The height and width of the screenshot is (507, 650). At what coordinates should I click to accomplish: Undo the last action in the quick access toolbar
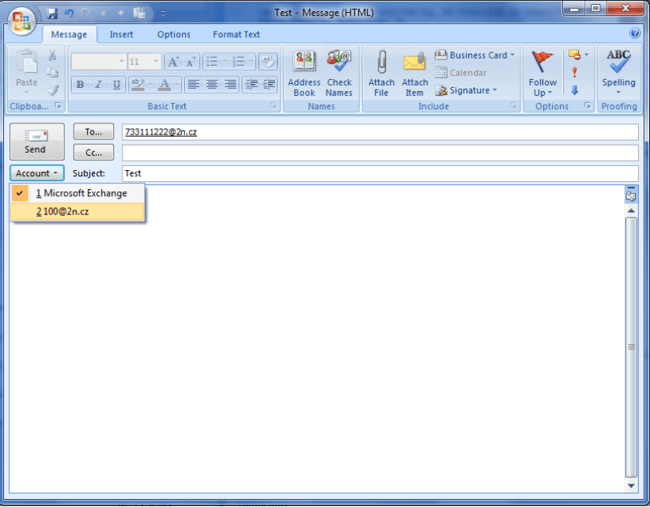(x=69, y=13)
